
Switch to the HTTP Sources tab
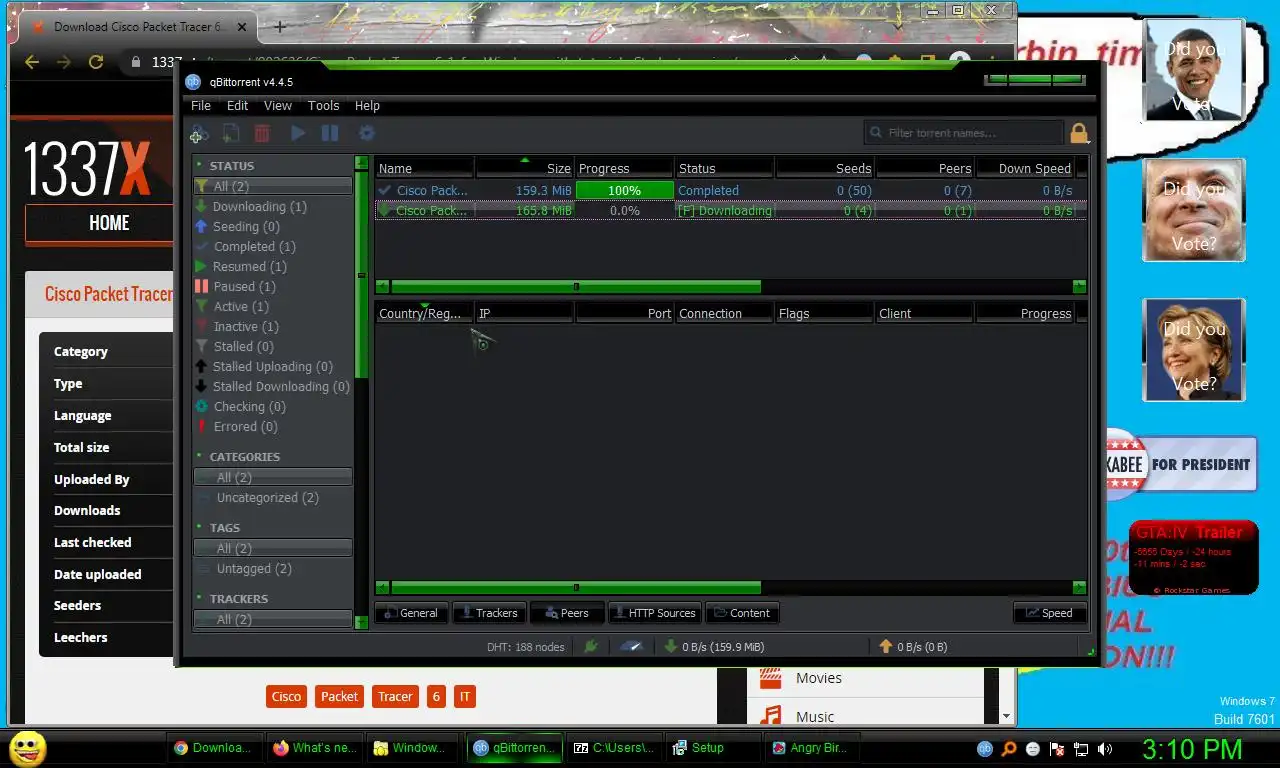[653, 613]
